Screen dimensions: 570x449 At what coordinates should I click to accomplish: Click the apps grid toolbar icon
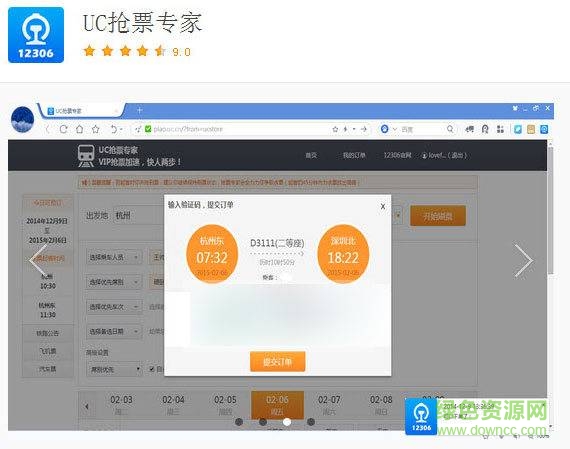pyautogui.click(x=501, y=129)
